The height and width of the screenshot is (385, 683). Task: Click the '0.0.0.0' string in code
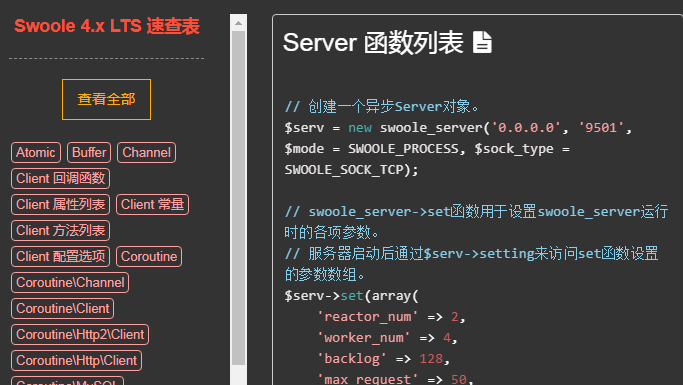click(x=526, y=128)
